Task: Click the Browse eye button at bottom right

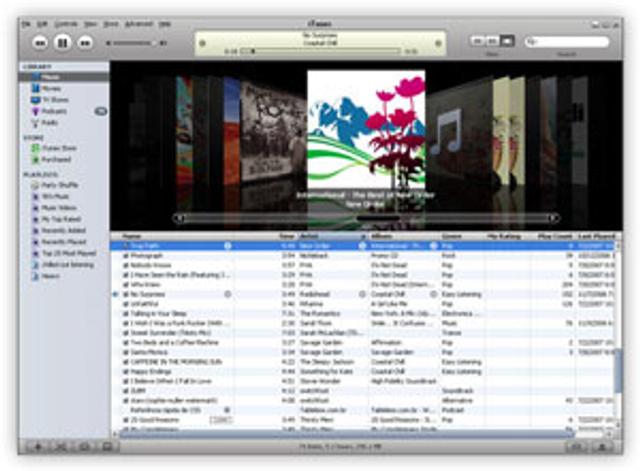Action: tap(576, 447)
